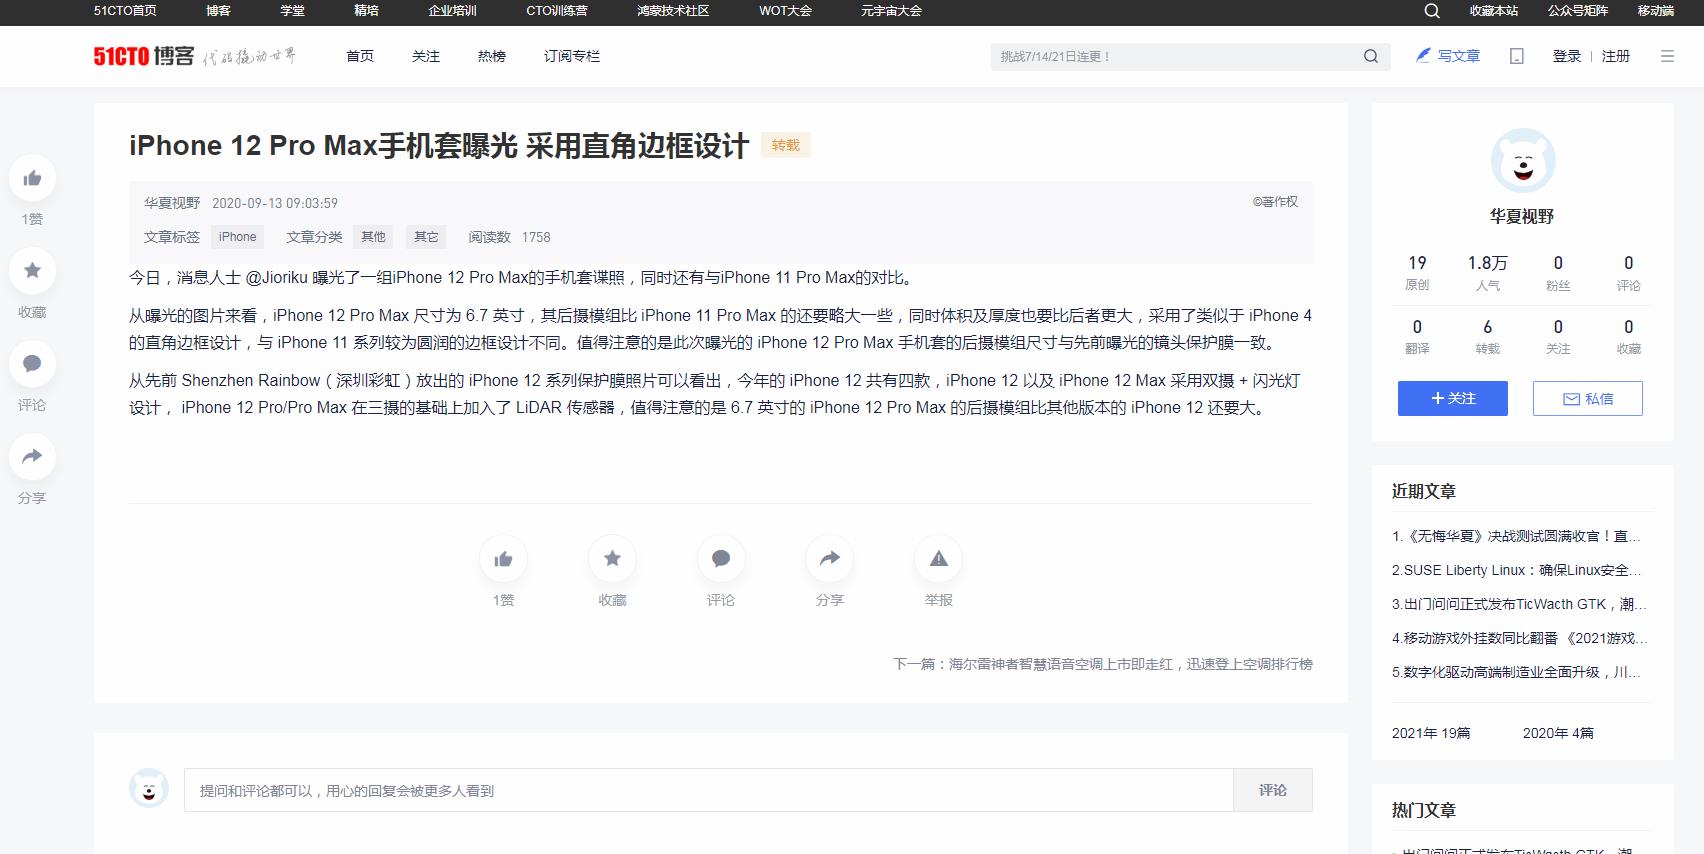
Task: Open WOT大会 in top bar
Action: (x=785, y=11)
